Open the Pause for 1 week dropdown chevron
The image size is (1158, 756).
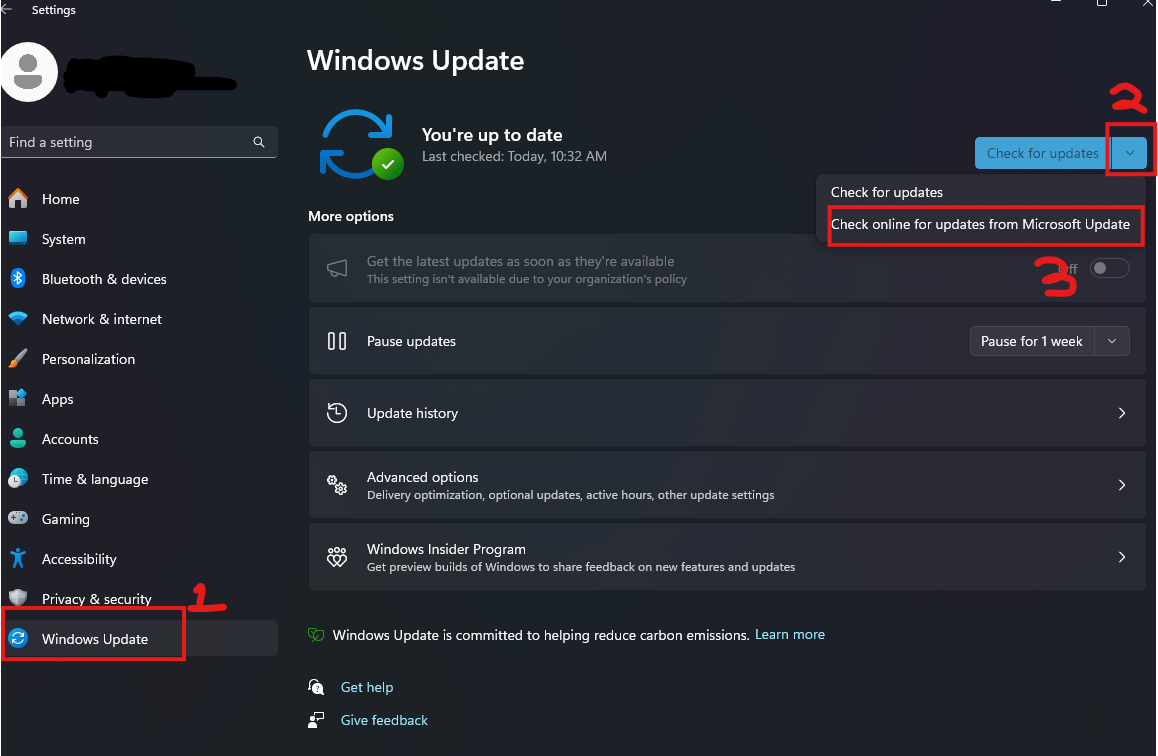1112,341
